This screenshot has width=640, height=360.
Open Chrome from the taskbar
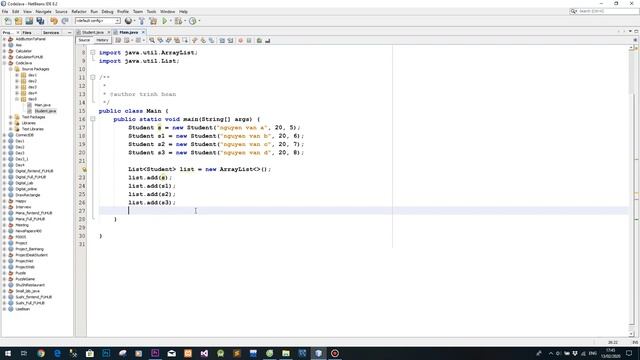click(x=41, y=353)
